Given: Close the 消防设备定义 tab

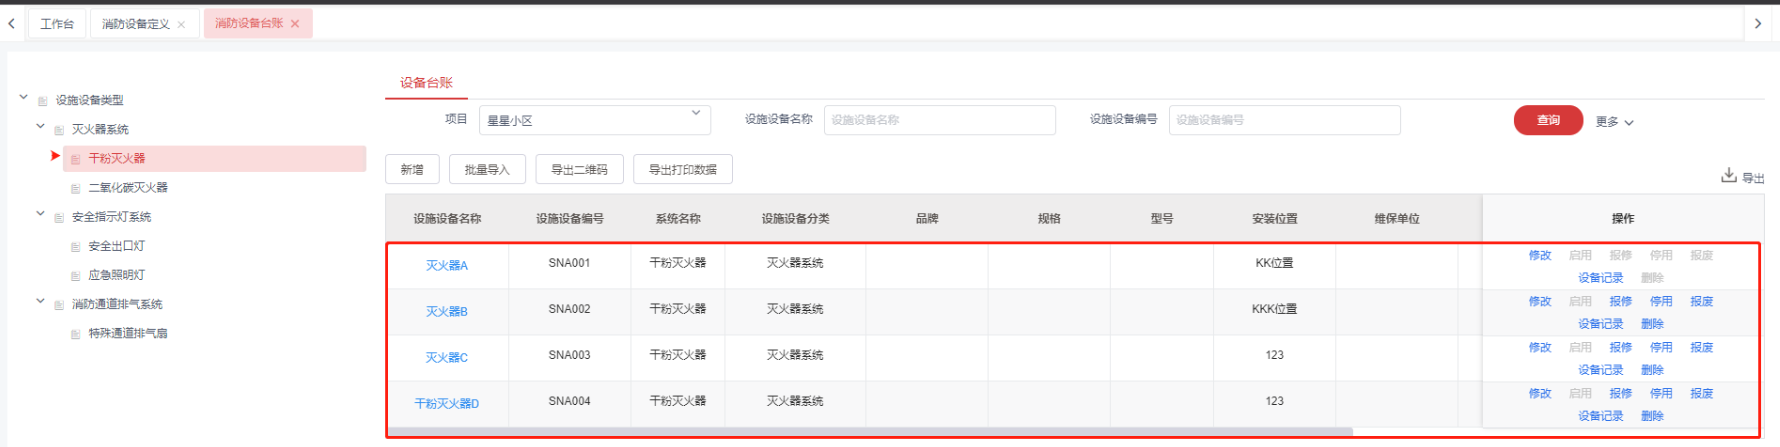Looking at the screenshot, I should [x=181, y=24].
